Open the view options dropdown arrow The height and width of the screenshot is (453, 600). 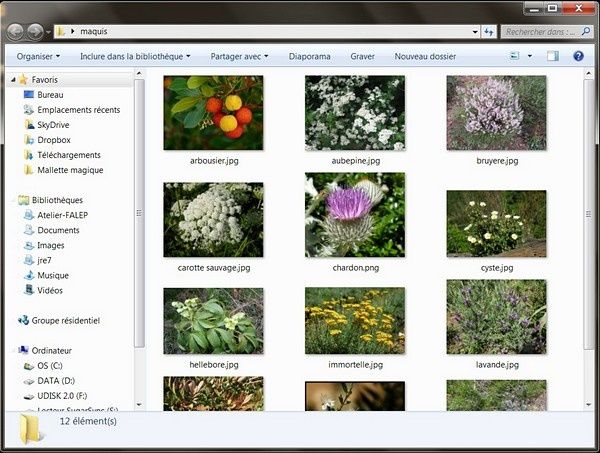[530, 56]
